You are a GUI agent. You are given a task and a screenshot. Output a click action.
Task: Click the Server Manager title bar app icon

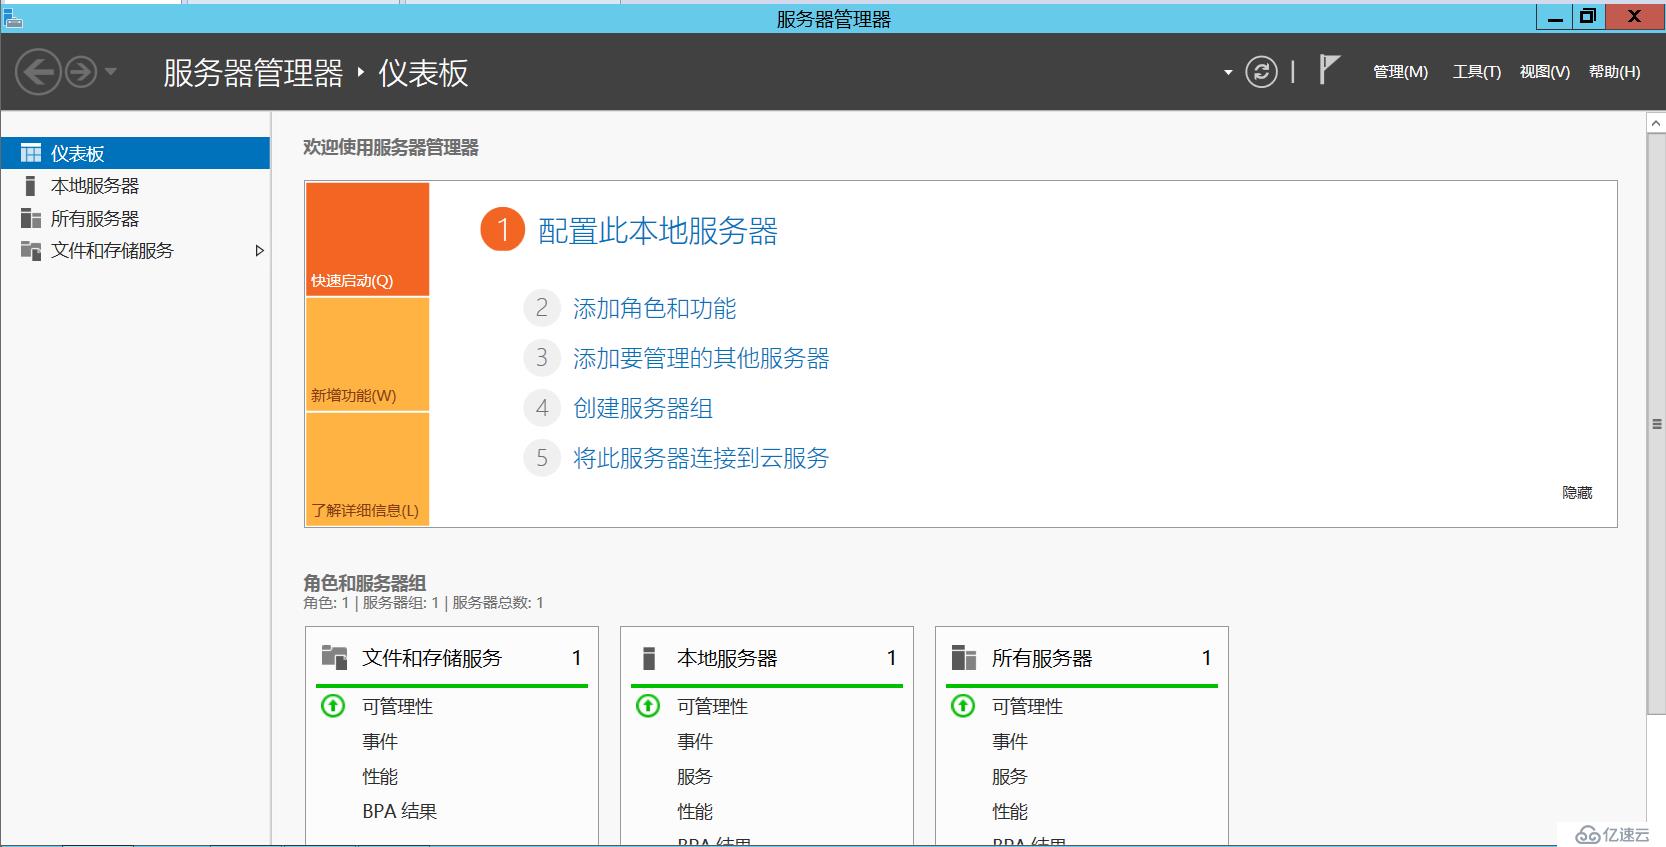pyautogui.click(x=13, y=17)
